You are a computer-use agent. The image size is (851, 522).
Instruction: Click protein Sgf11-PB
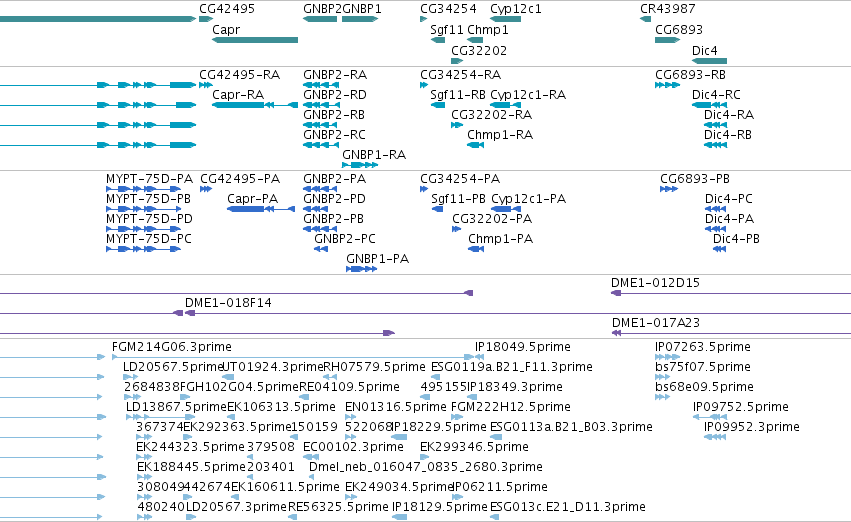click(x=458, y=199)
